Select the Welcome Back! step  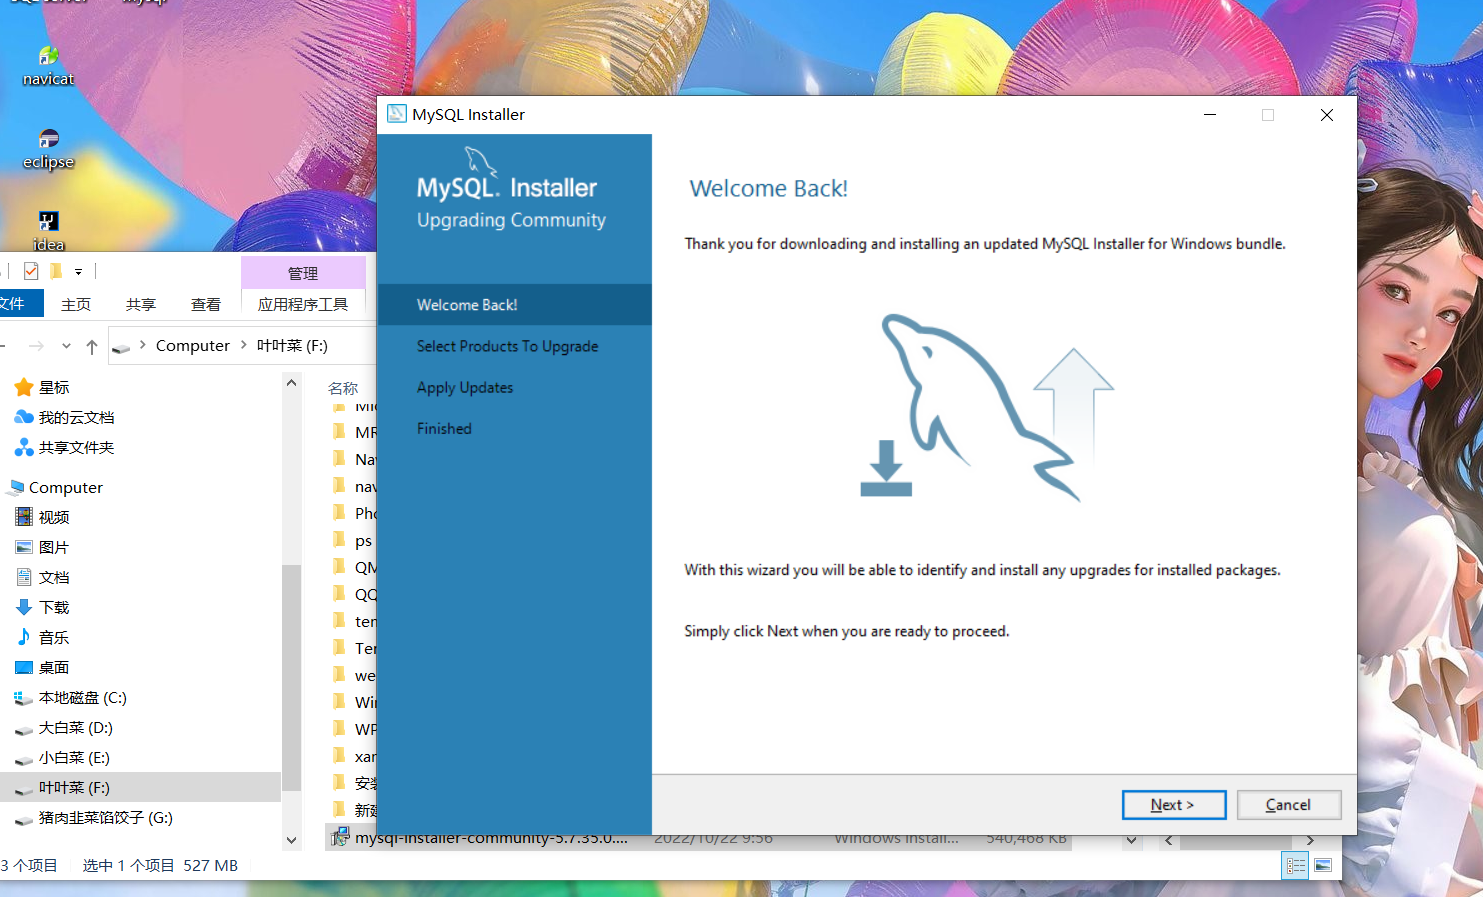(x=514, y=305)
